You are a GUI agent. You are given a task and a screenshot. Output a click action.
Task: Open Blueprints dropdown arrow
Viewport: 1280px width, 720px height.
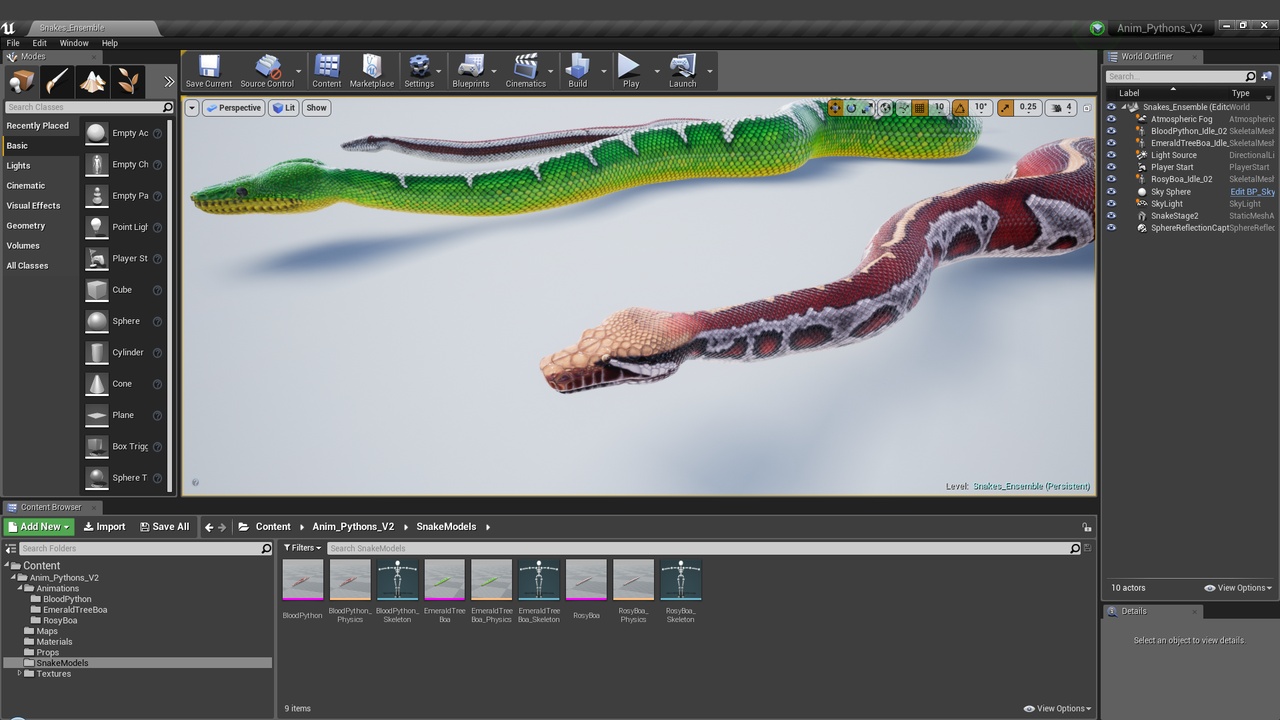pyautogui.click(x=493, y=71)
